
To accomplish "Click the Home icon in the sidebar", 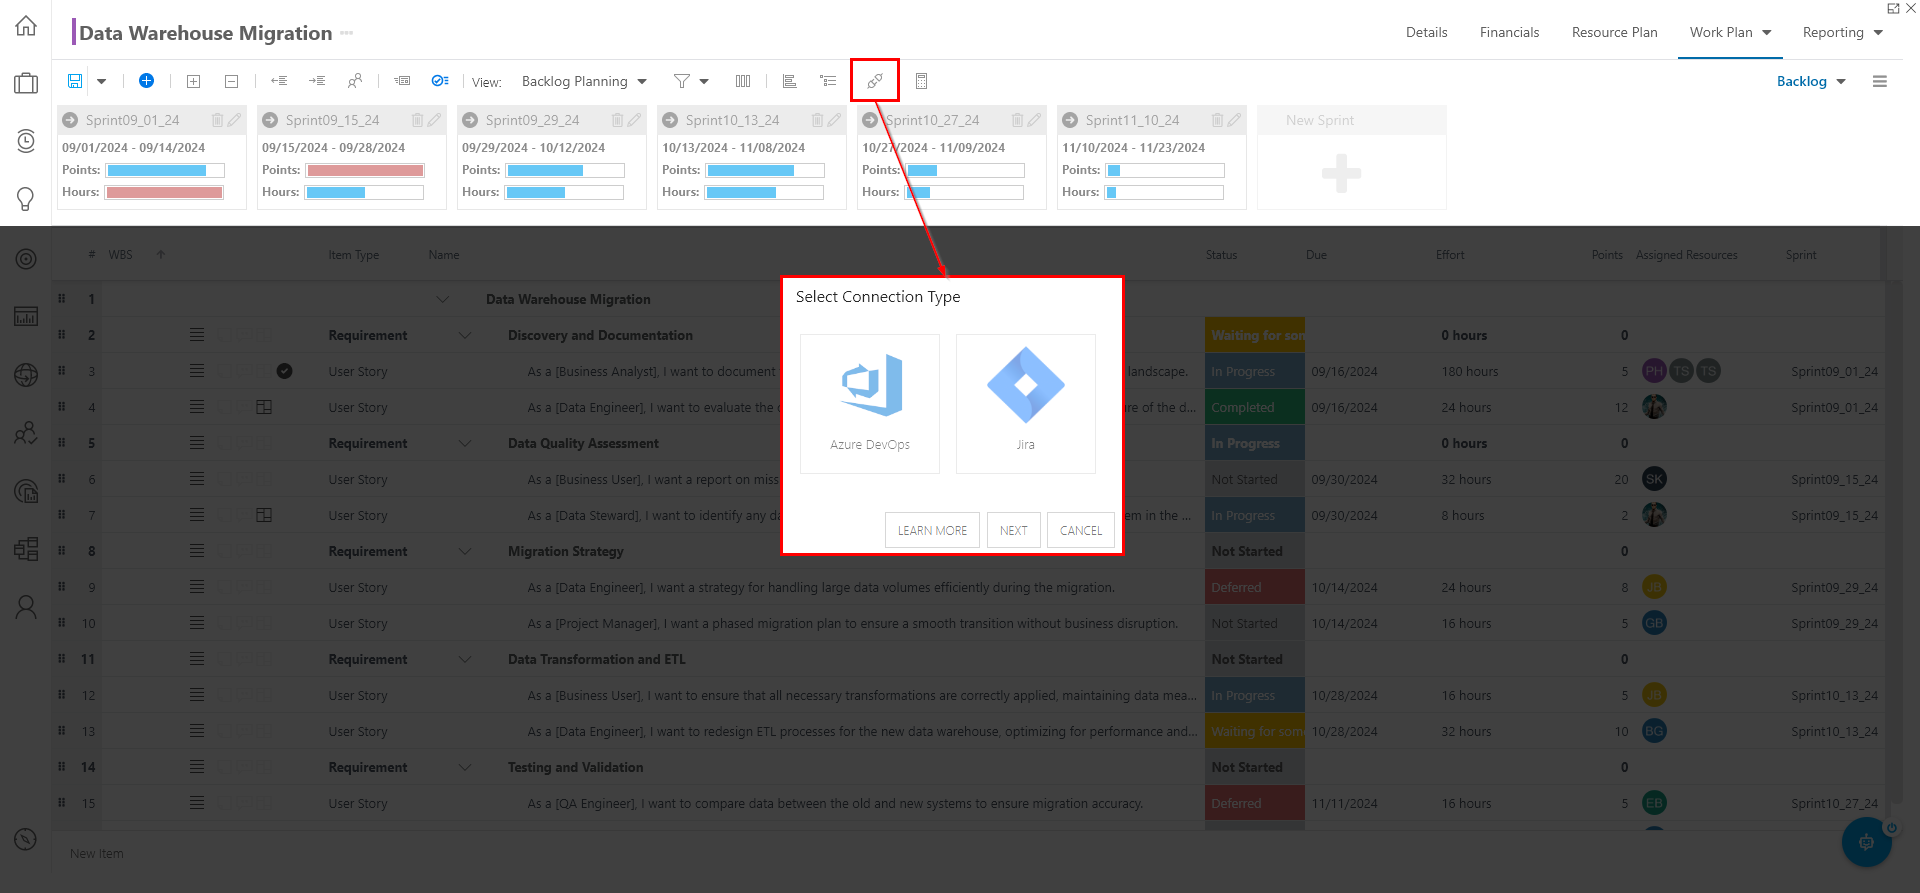I will 26,26.
